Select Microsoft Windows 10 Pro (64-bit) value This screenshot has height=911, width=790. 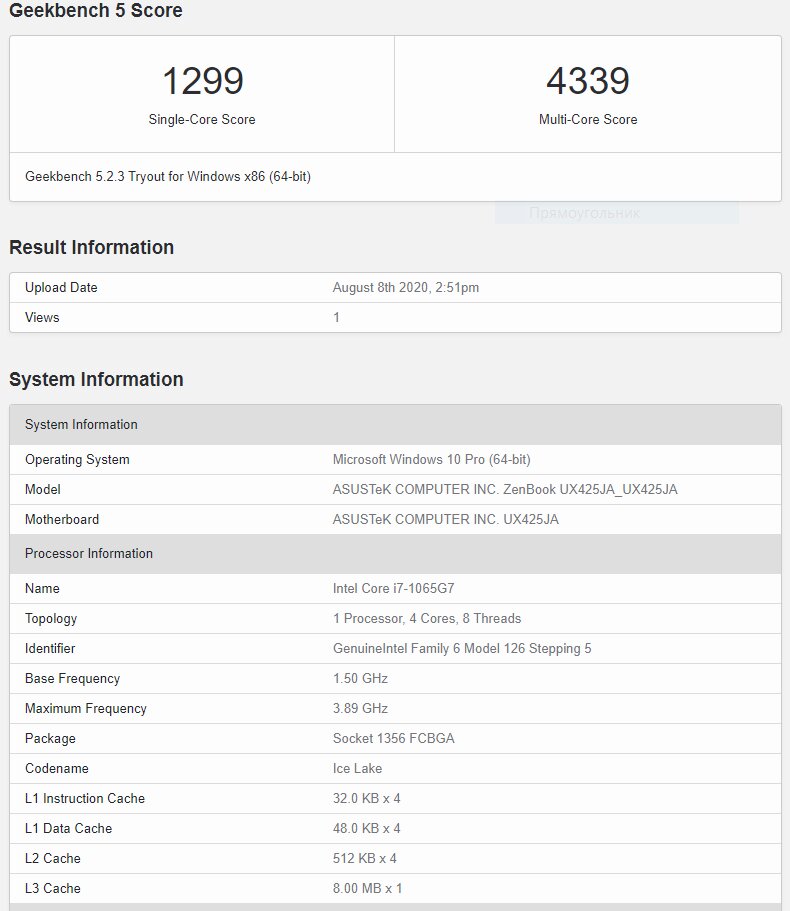tap(432, 460)
